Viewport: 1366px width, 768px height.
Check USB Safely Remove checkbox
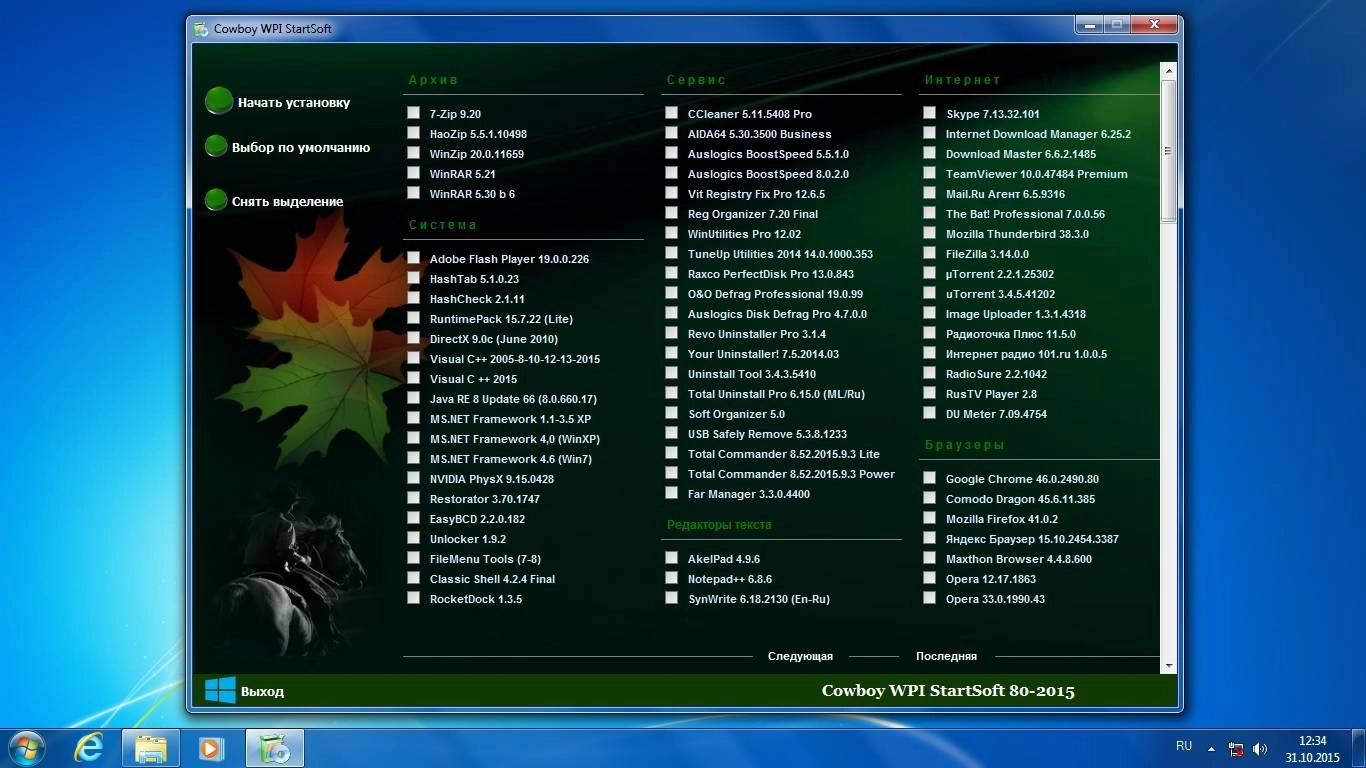(x=672, y=433)
